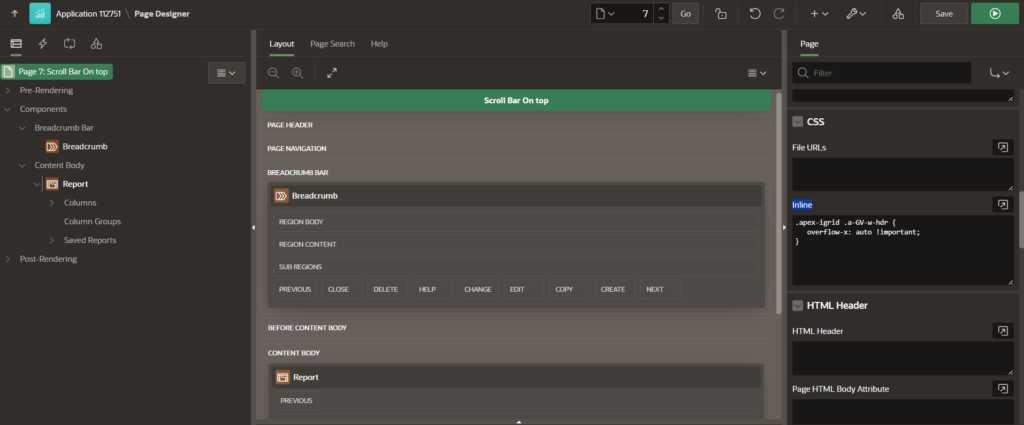Screen dimensions: 1024x425
Task: Click the page lock icon in toolbar
Action: click(x=720, y=14)
